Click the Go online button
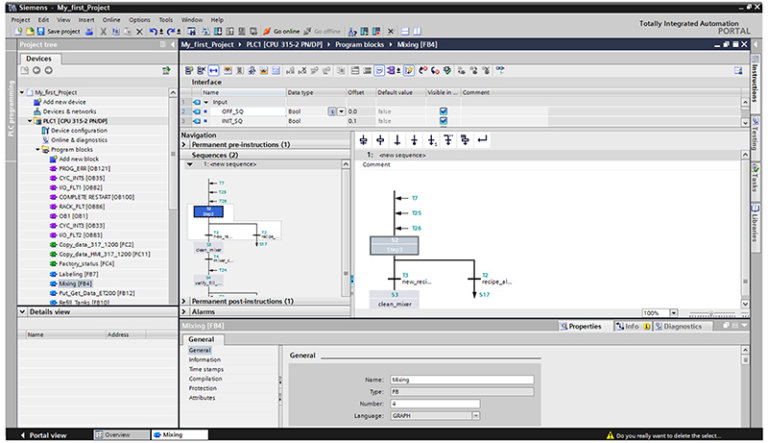Image resolution: width=768 pixels, height=443 pixels. (281, 31)
